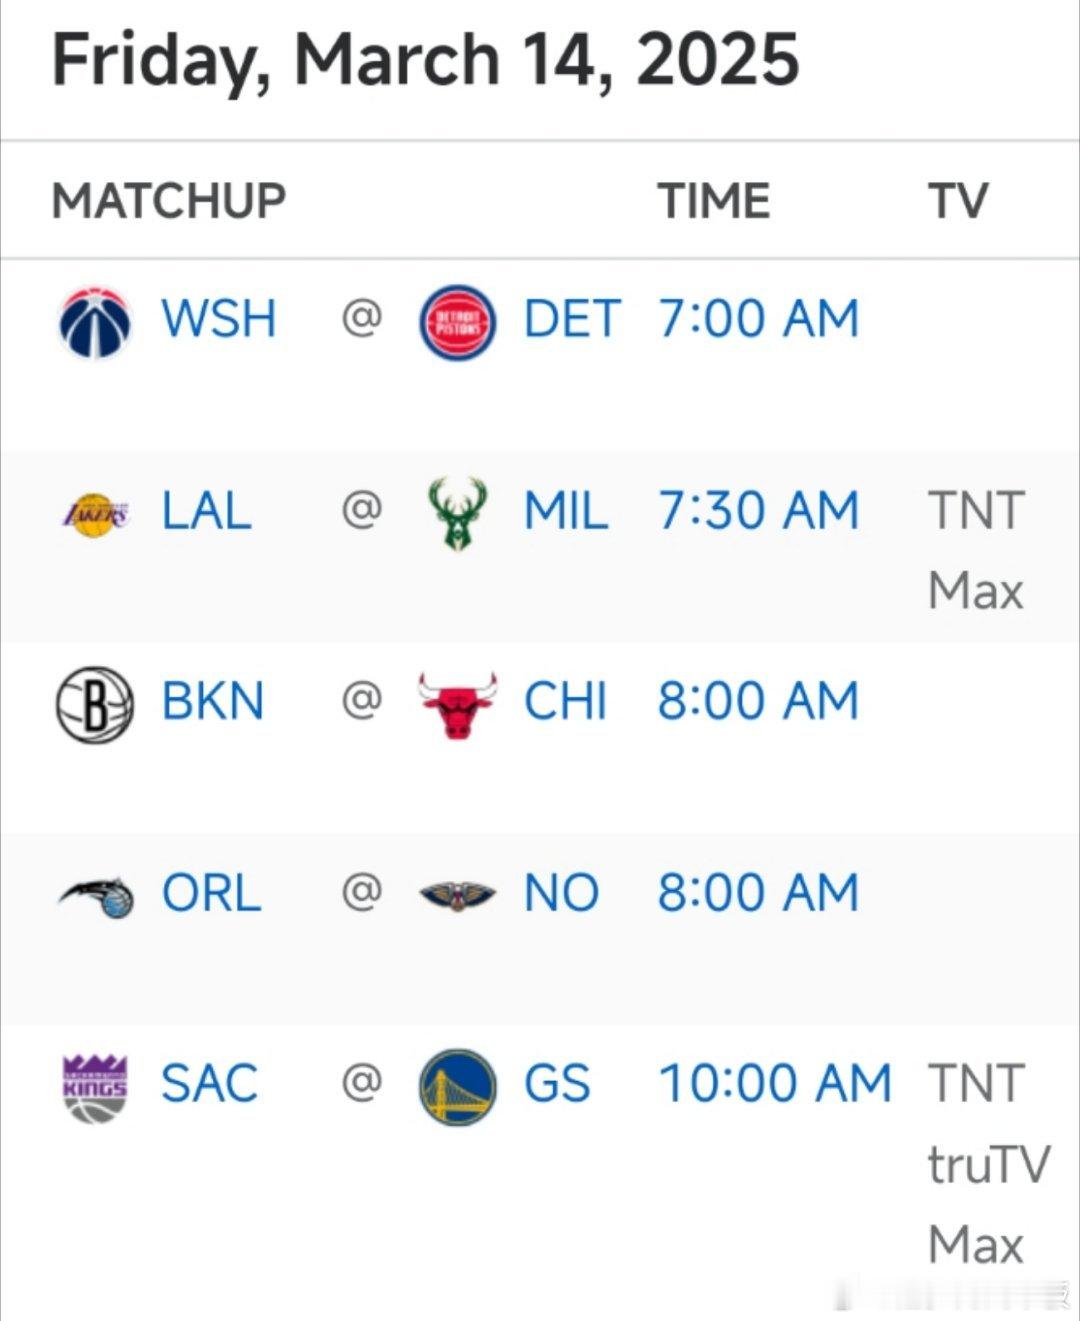Follow the DET team link
The height and width of the screenshot is (1321, 1080).
pos(572,319)
